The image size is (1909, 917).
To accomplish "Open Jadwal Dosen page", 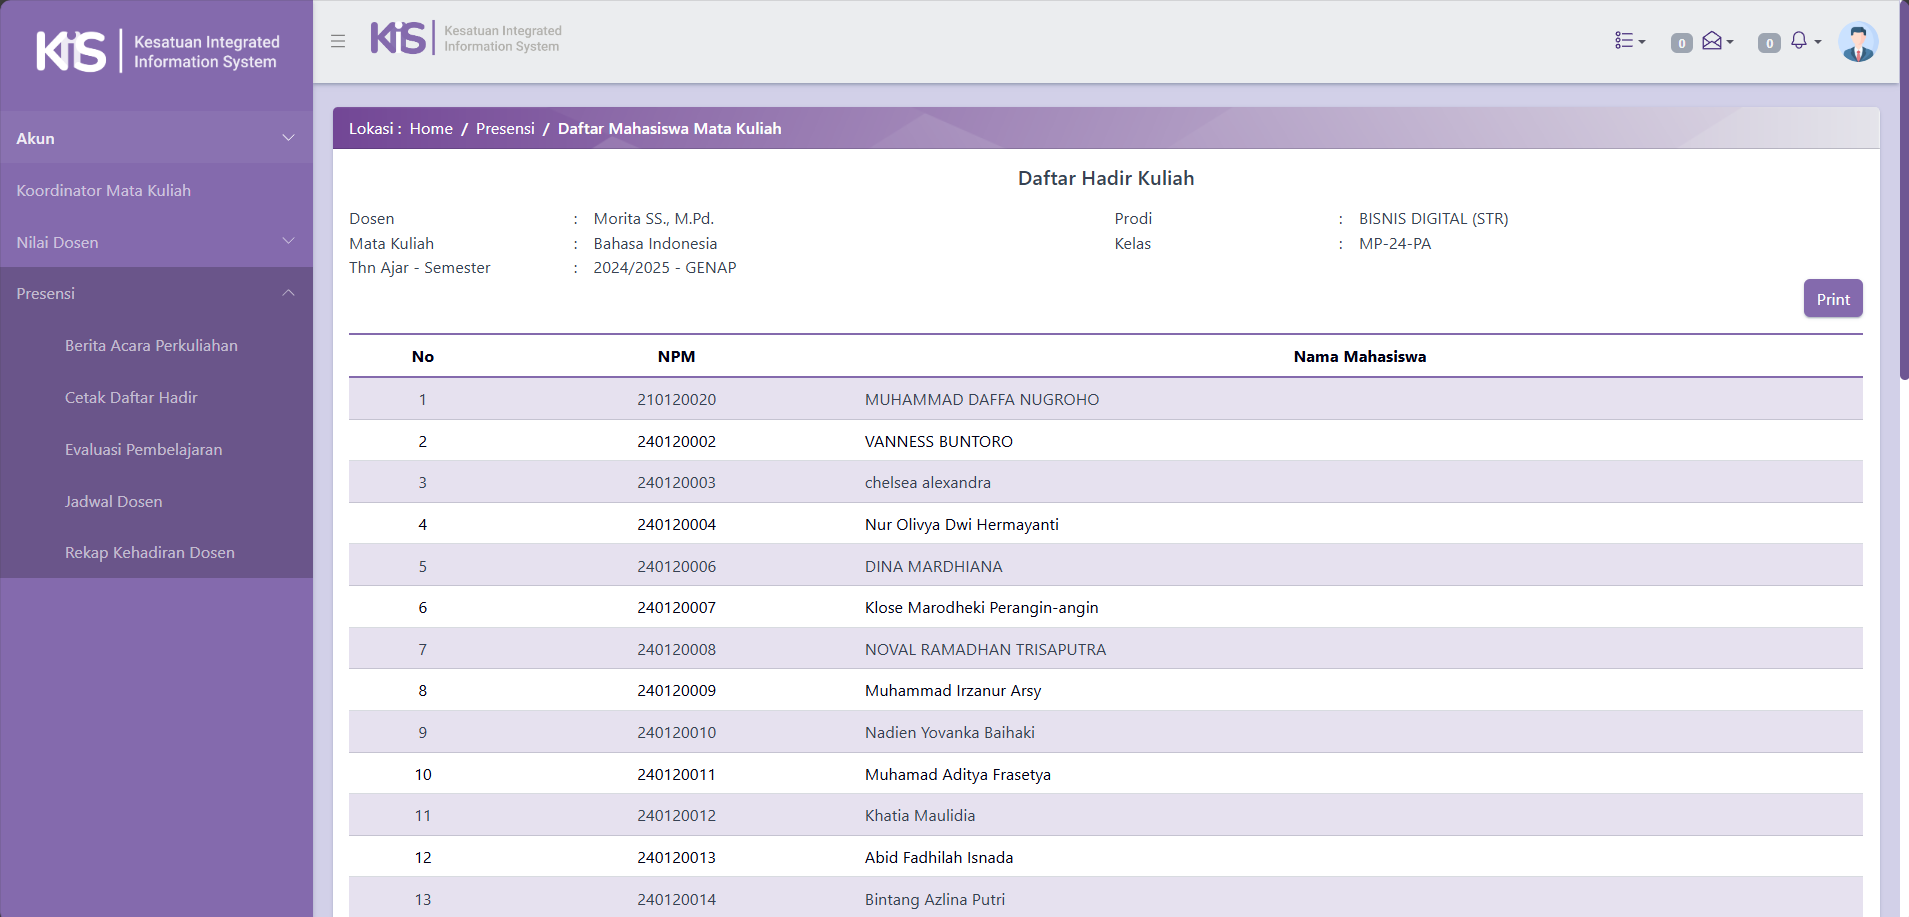I will coord(113,501).
